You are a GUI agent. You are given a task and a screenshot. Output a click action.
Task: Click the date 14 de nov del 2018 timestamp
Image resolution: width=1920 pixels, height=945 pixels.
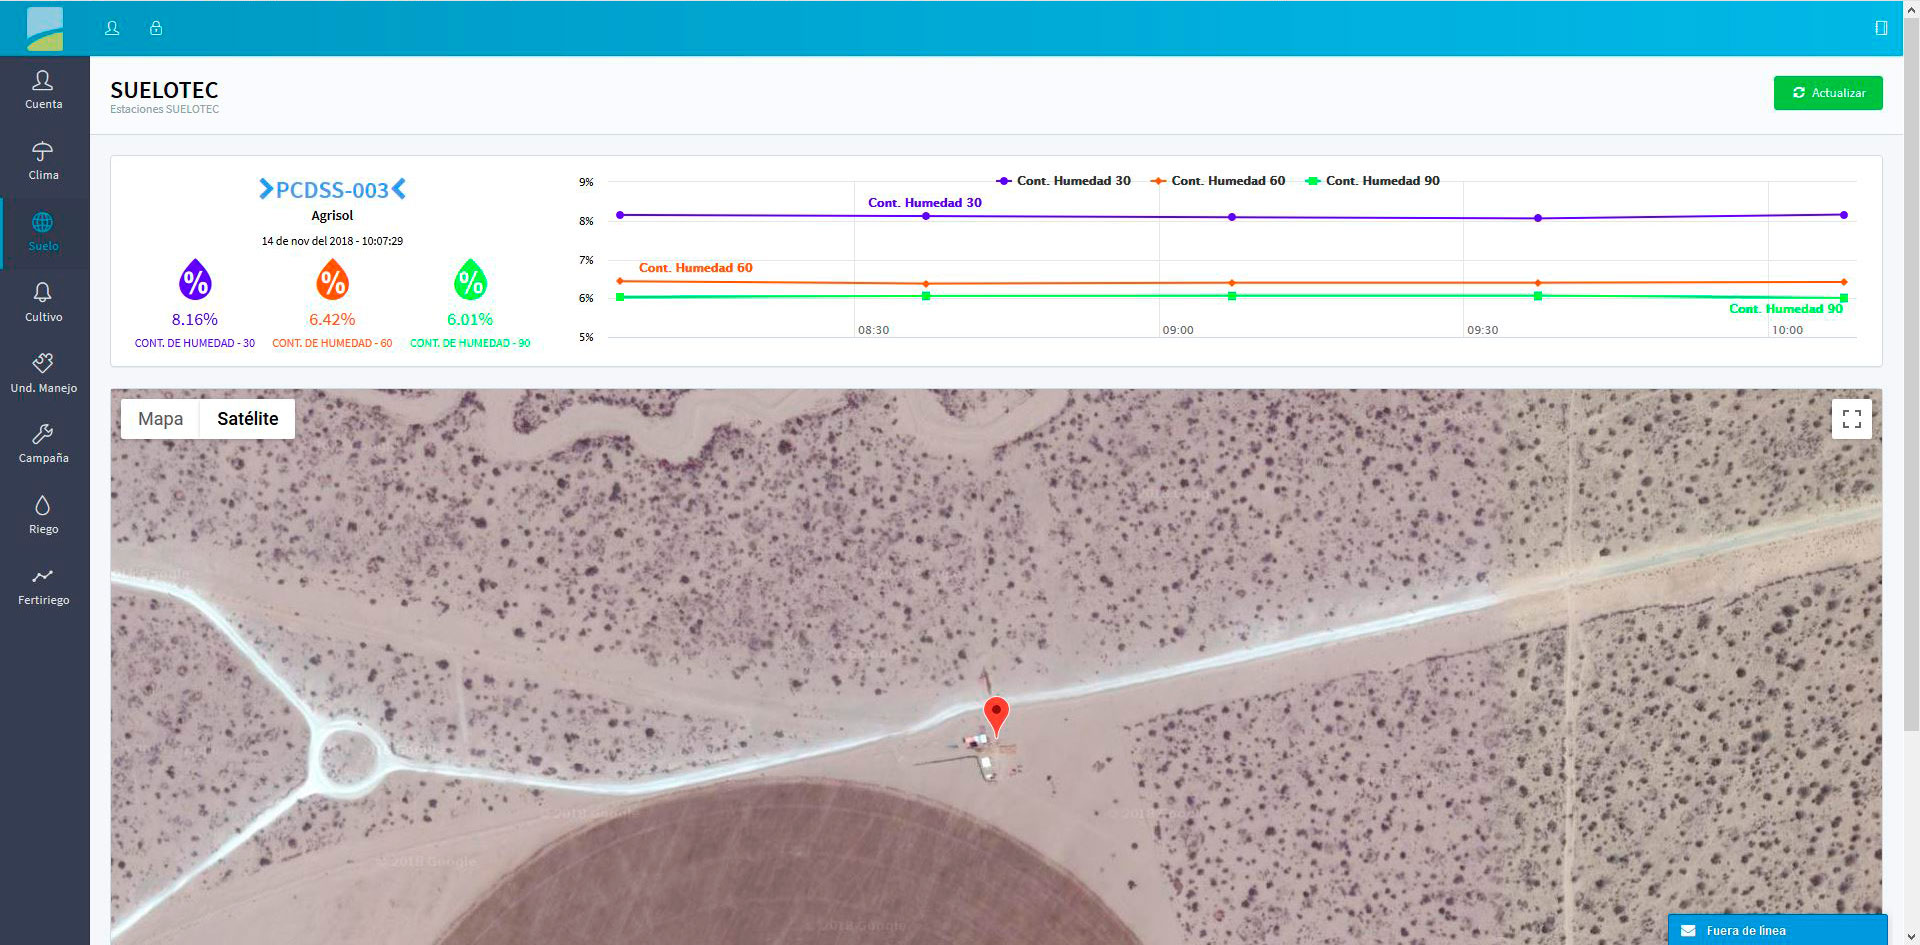point(332,241)
